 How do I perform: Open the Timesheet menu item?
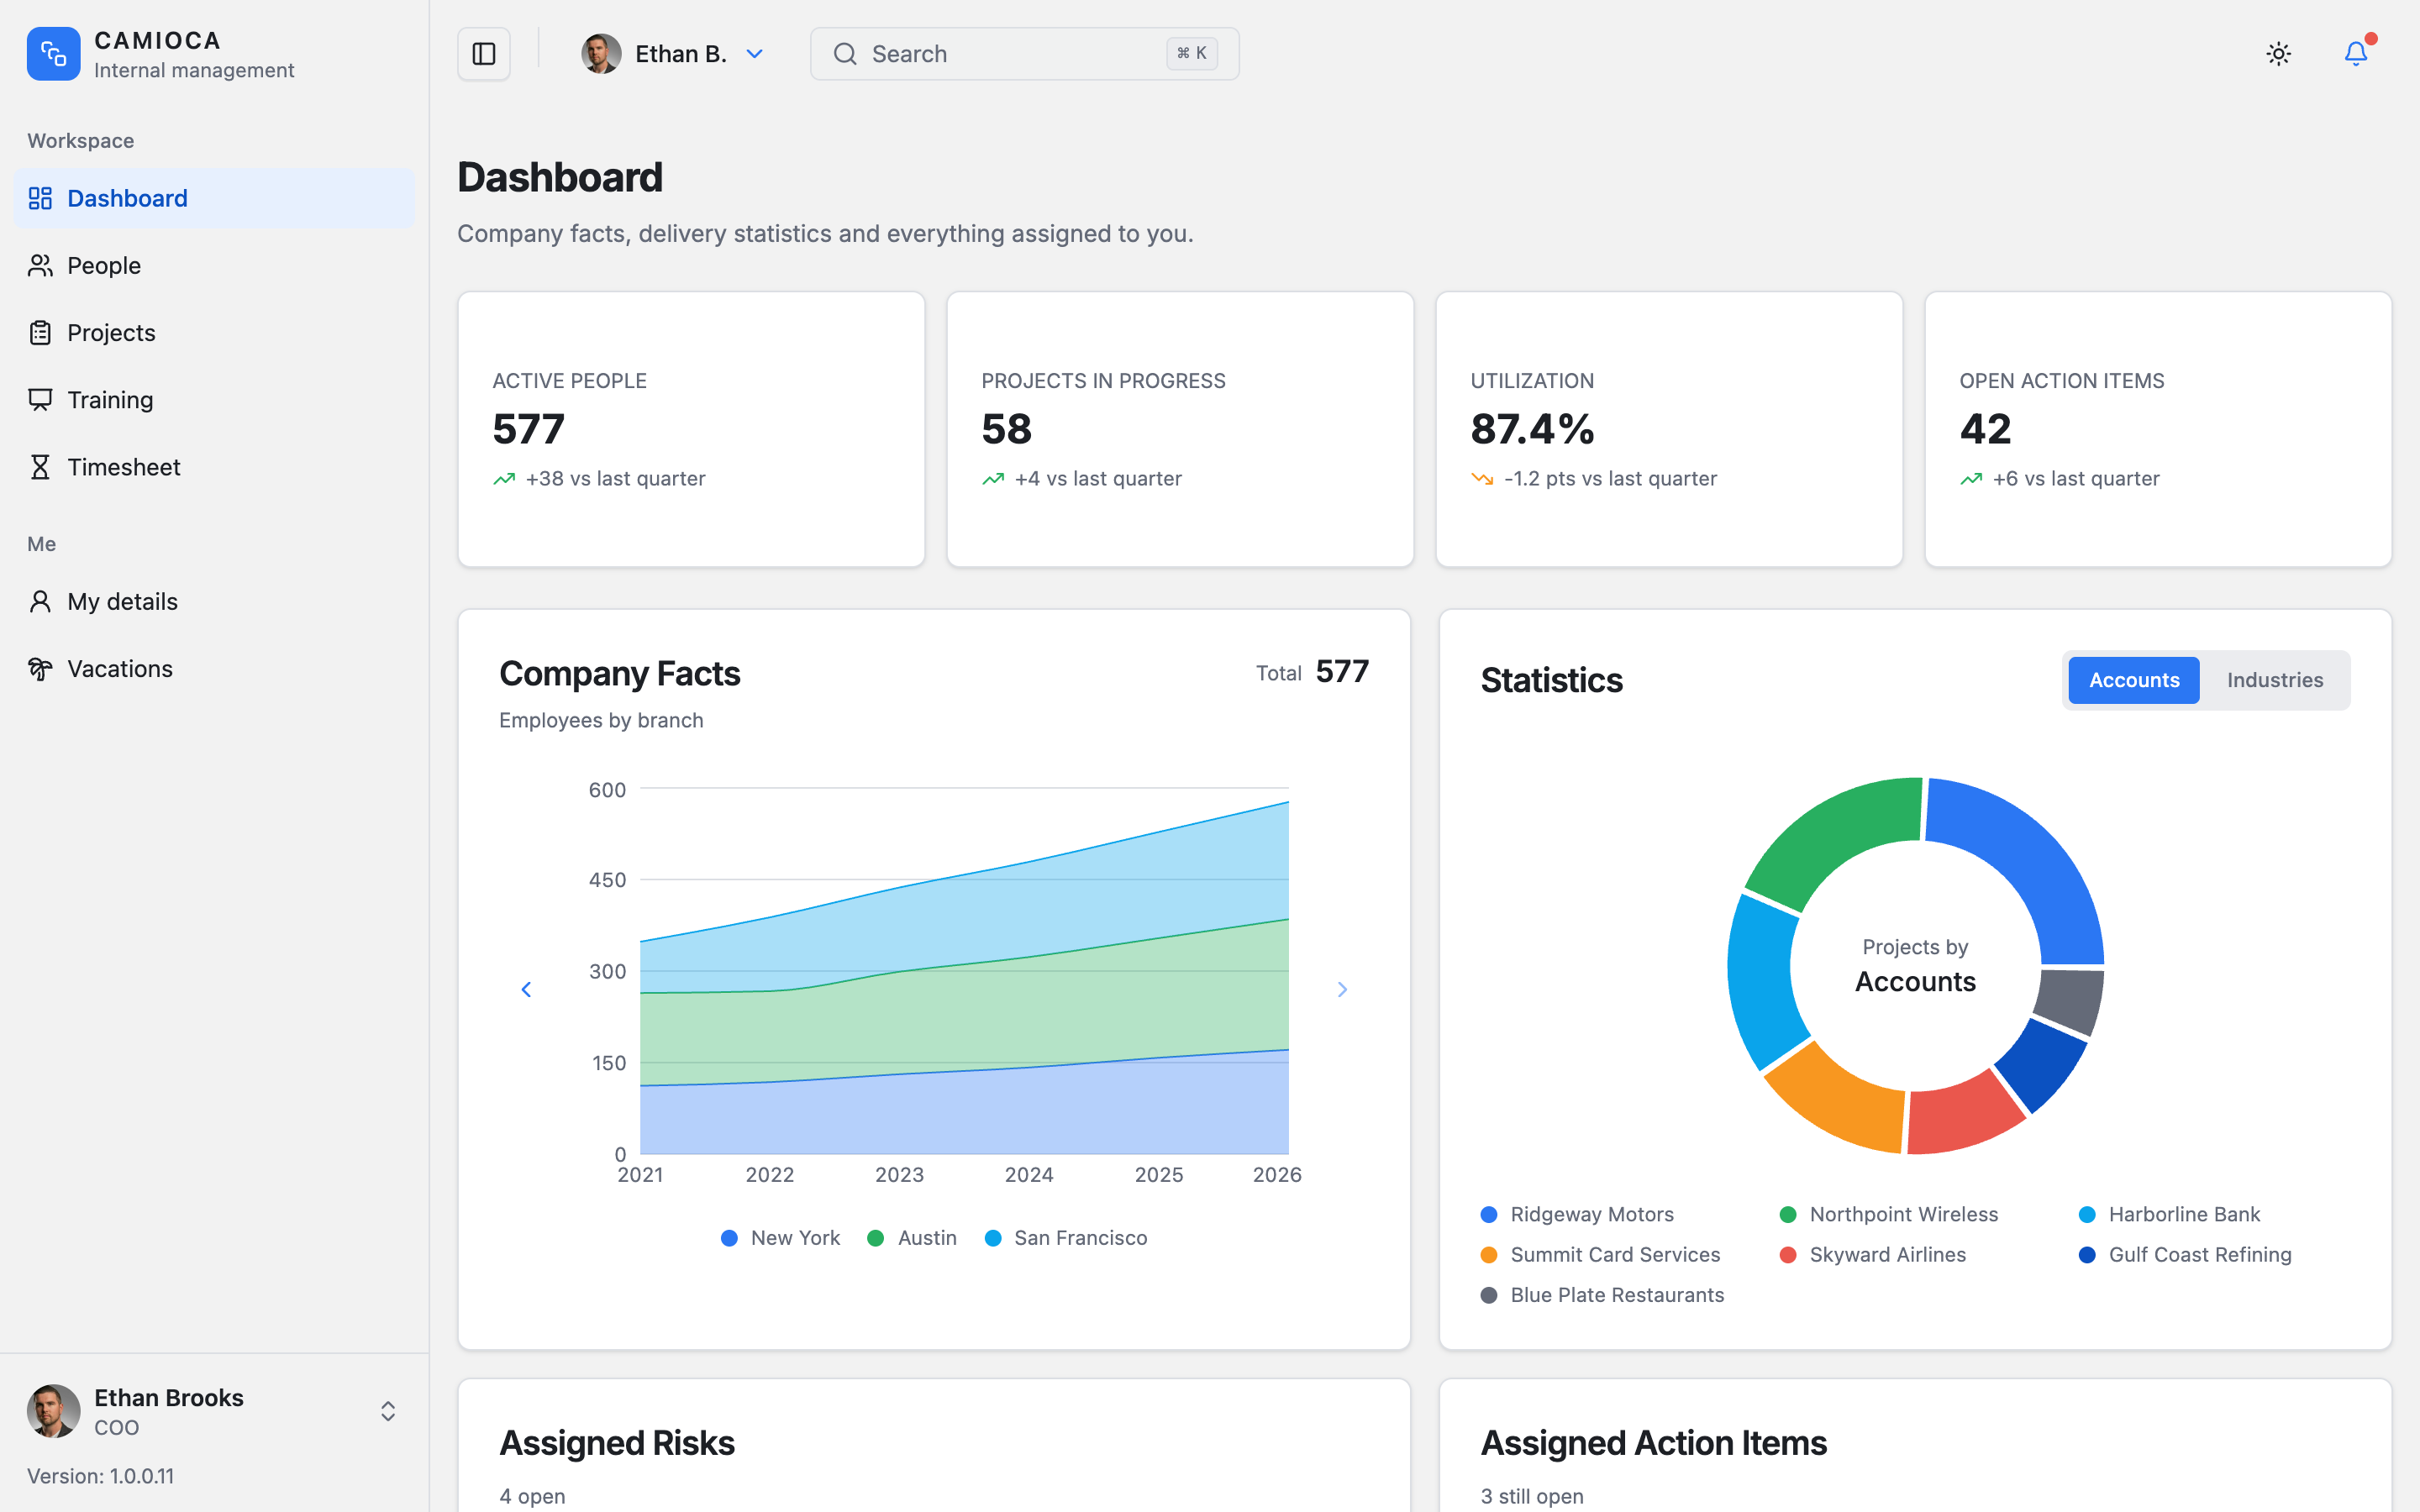pyautogui.click(x=214, y=467)
